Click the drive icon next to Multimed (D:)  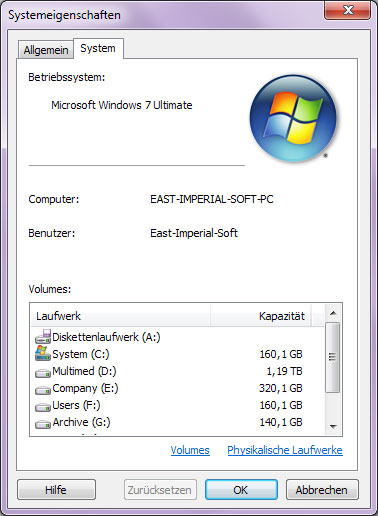coord(43,373)
